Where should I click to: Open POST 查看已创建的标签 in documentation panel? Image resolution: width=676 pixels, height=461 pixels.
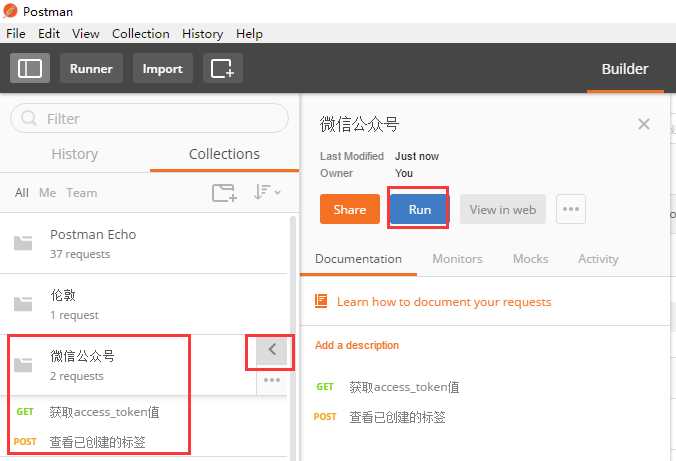point(380,417)
